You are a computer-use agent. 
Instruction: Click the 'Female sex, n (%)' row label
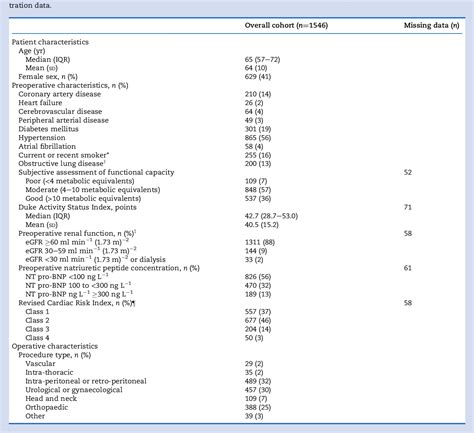(48, 77)
